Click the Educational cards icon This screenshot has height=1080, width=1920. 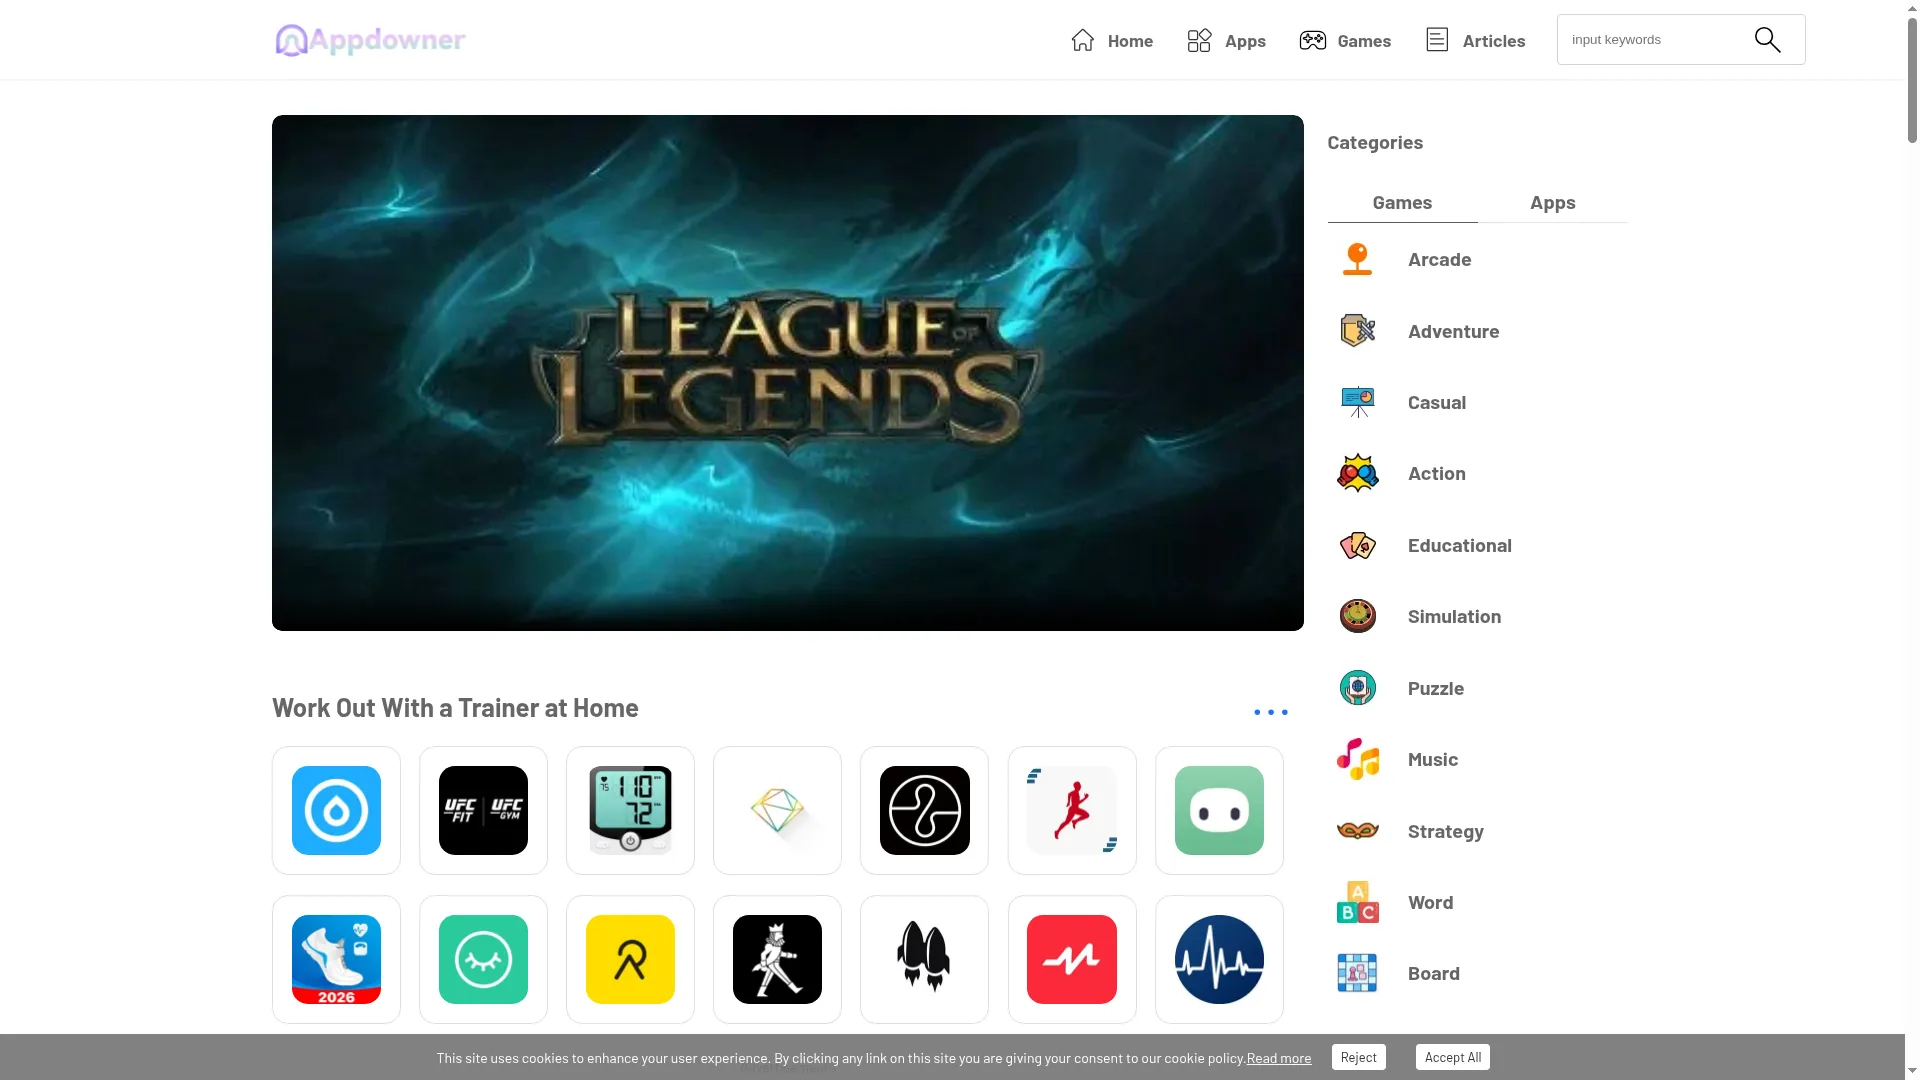click(x=1357, y=545)
